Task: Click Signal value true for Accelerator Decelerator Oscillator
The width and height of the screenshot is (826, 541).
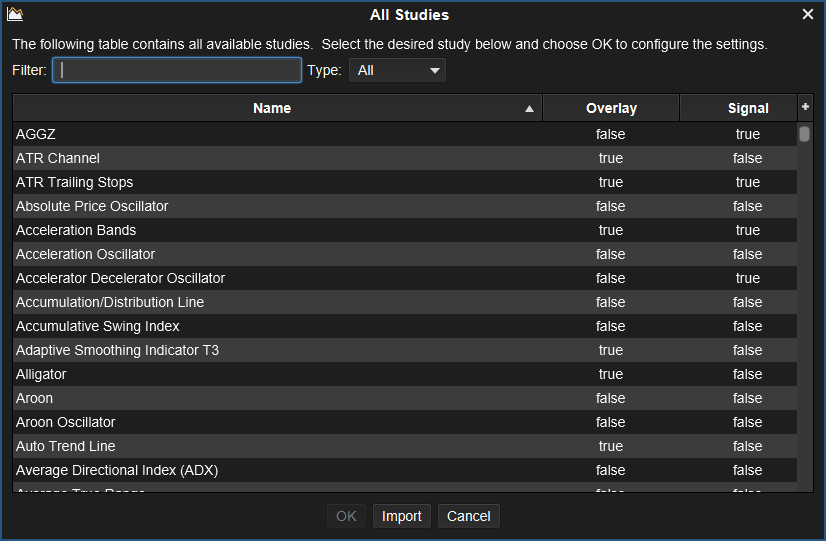Action: point(748,278)
